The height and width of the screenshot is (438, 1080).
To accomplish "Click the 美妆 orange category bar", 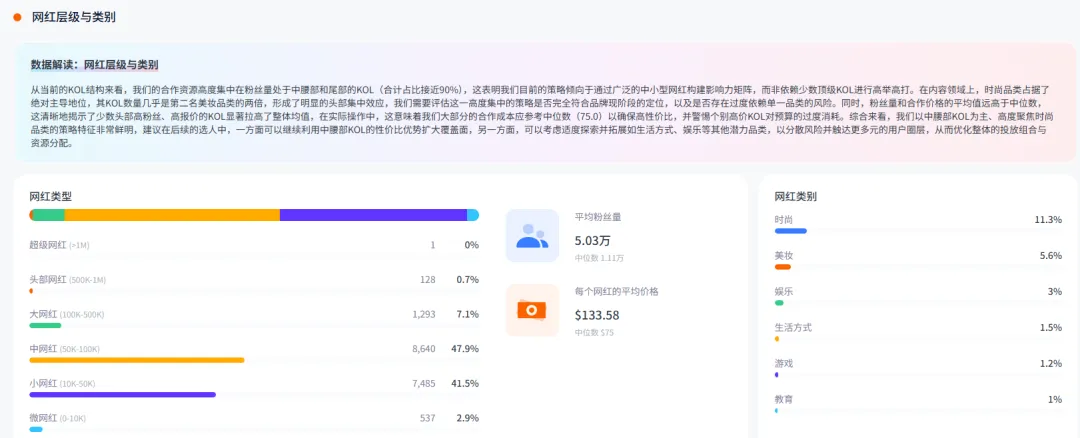I will tap(783, 267).
